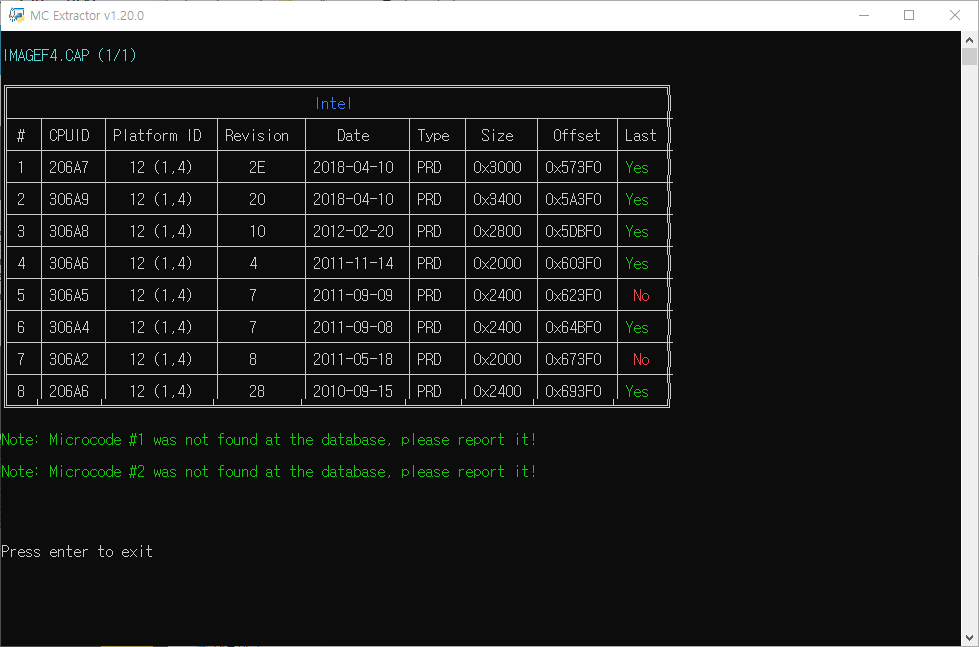Click the green Yes in the 206A7 row
This screenshot has width=979, height=647.
pos(637,167)
